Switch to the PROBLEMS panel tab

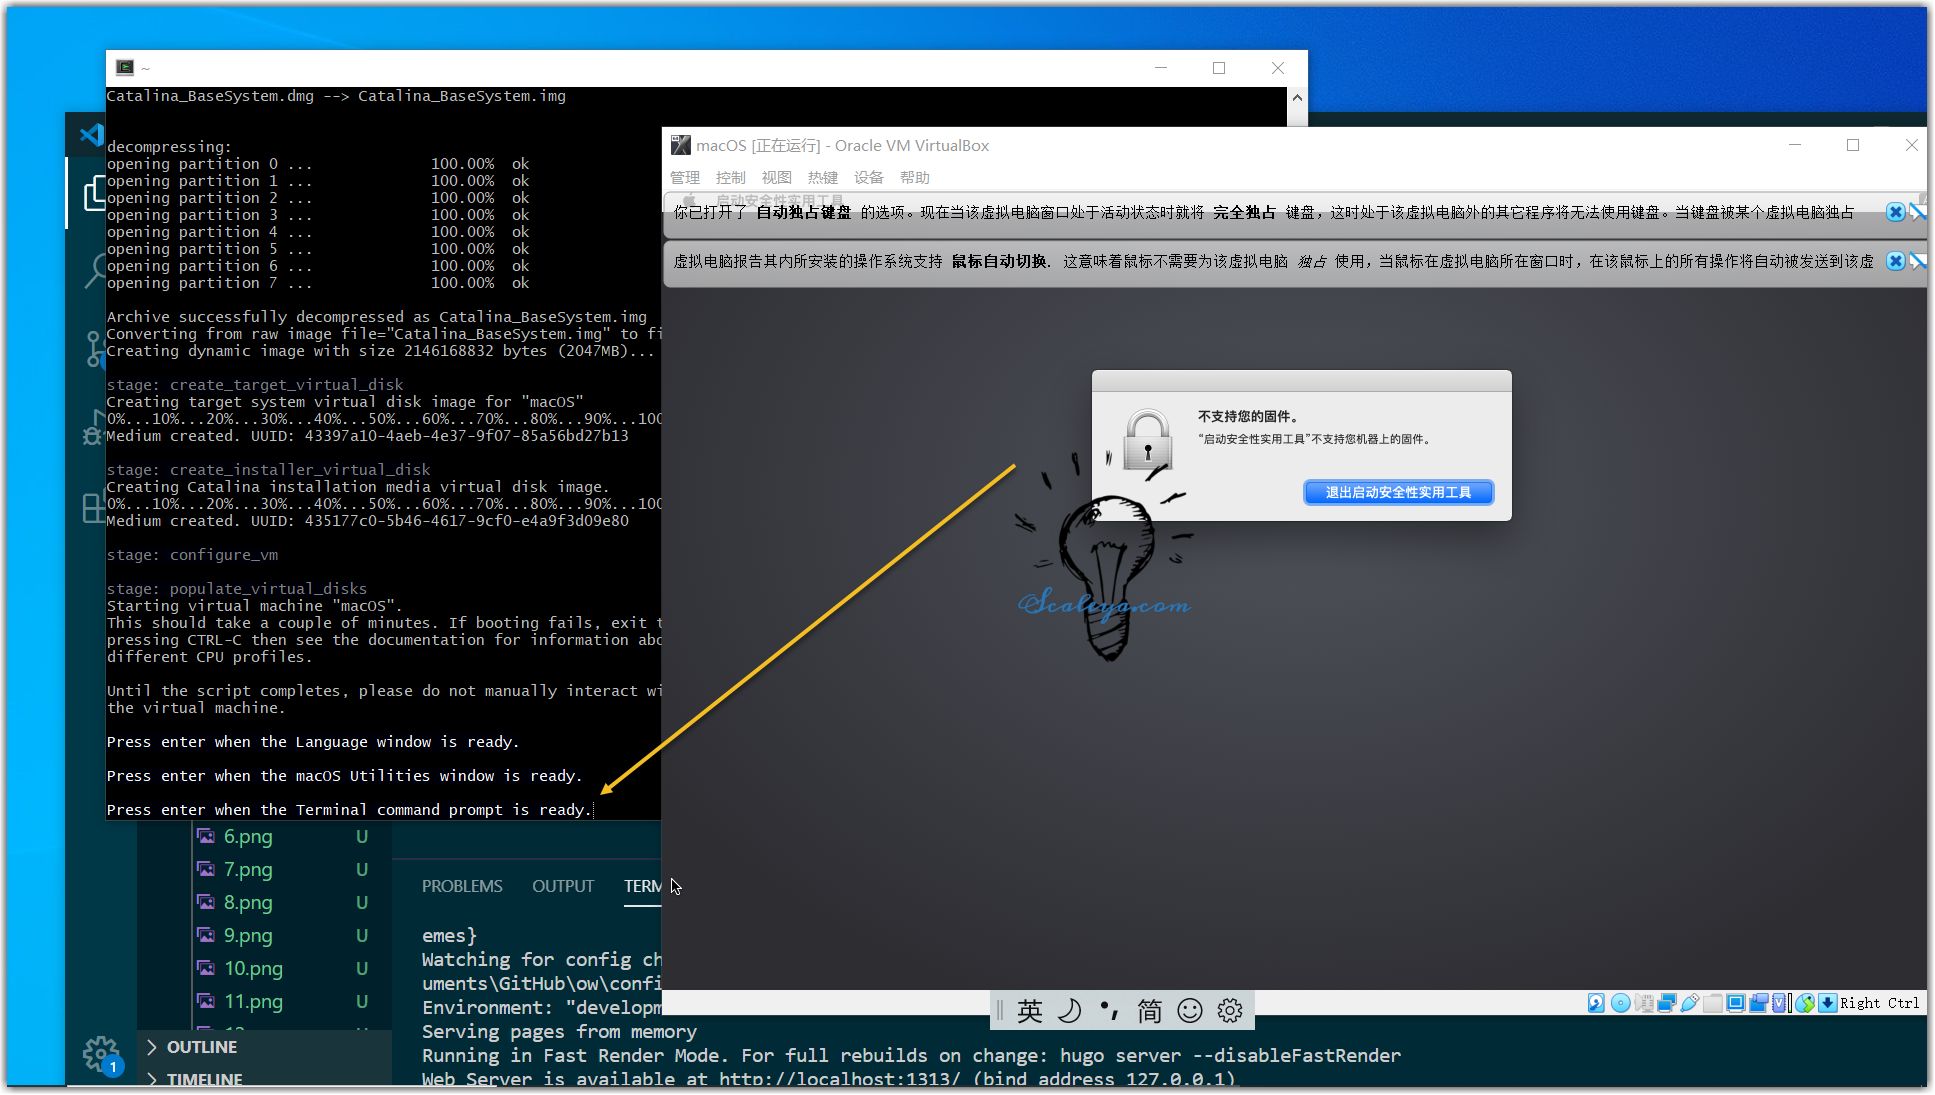pos(462,886)
